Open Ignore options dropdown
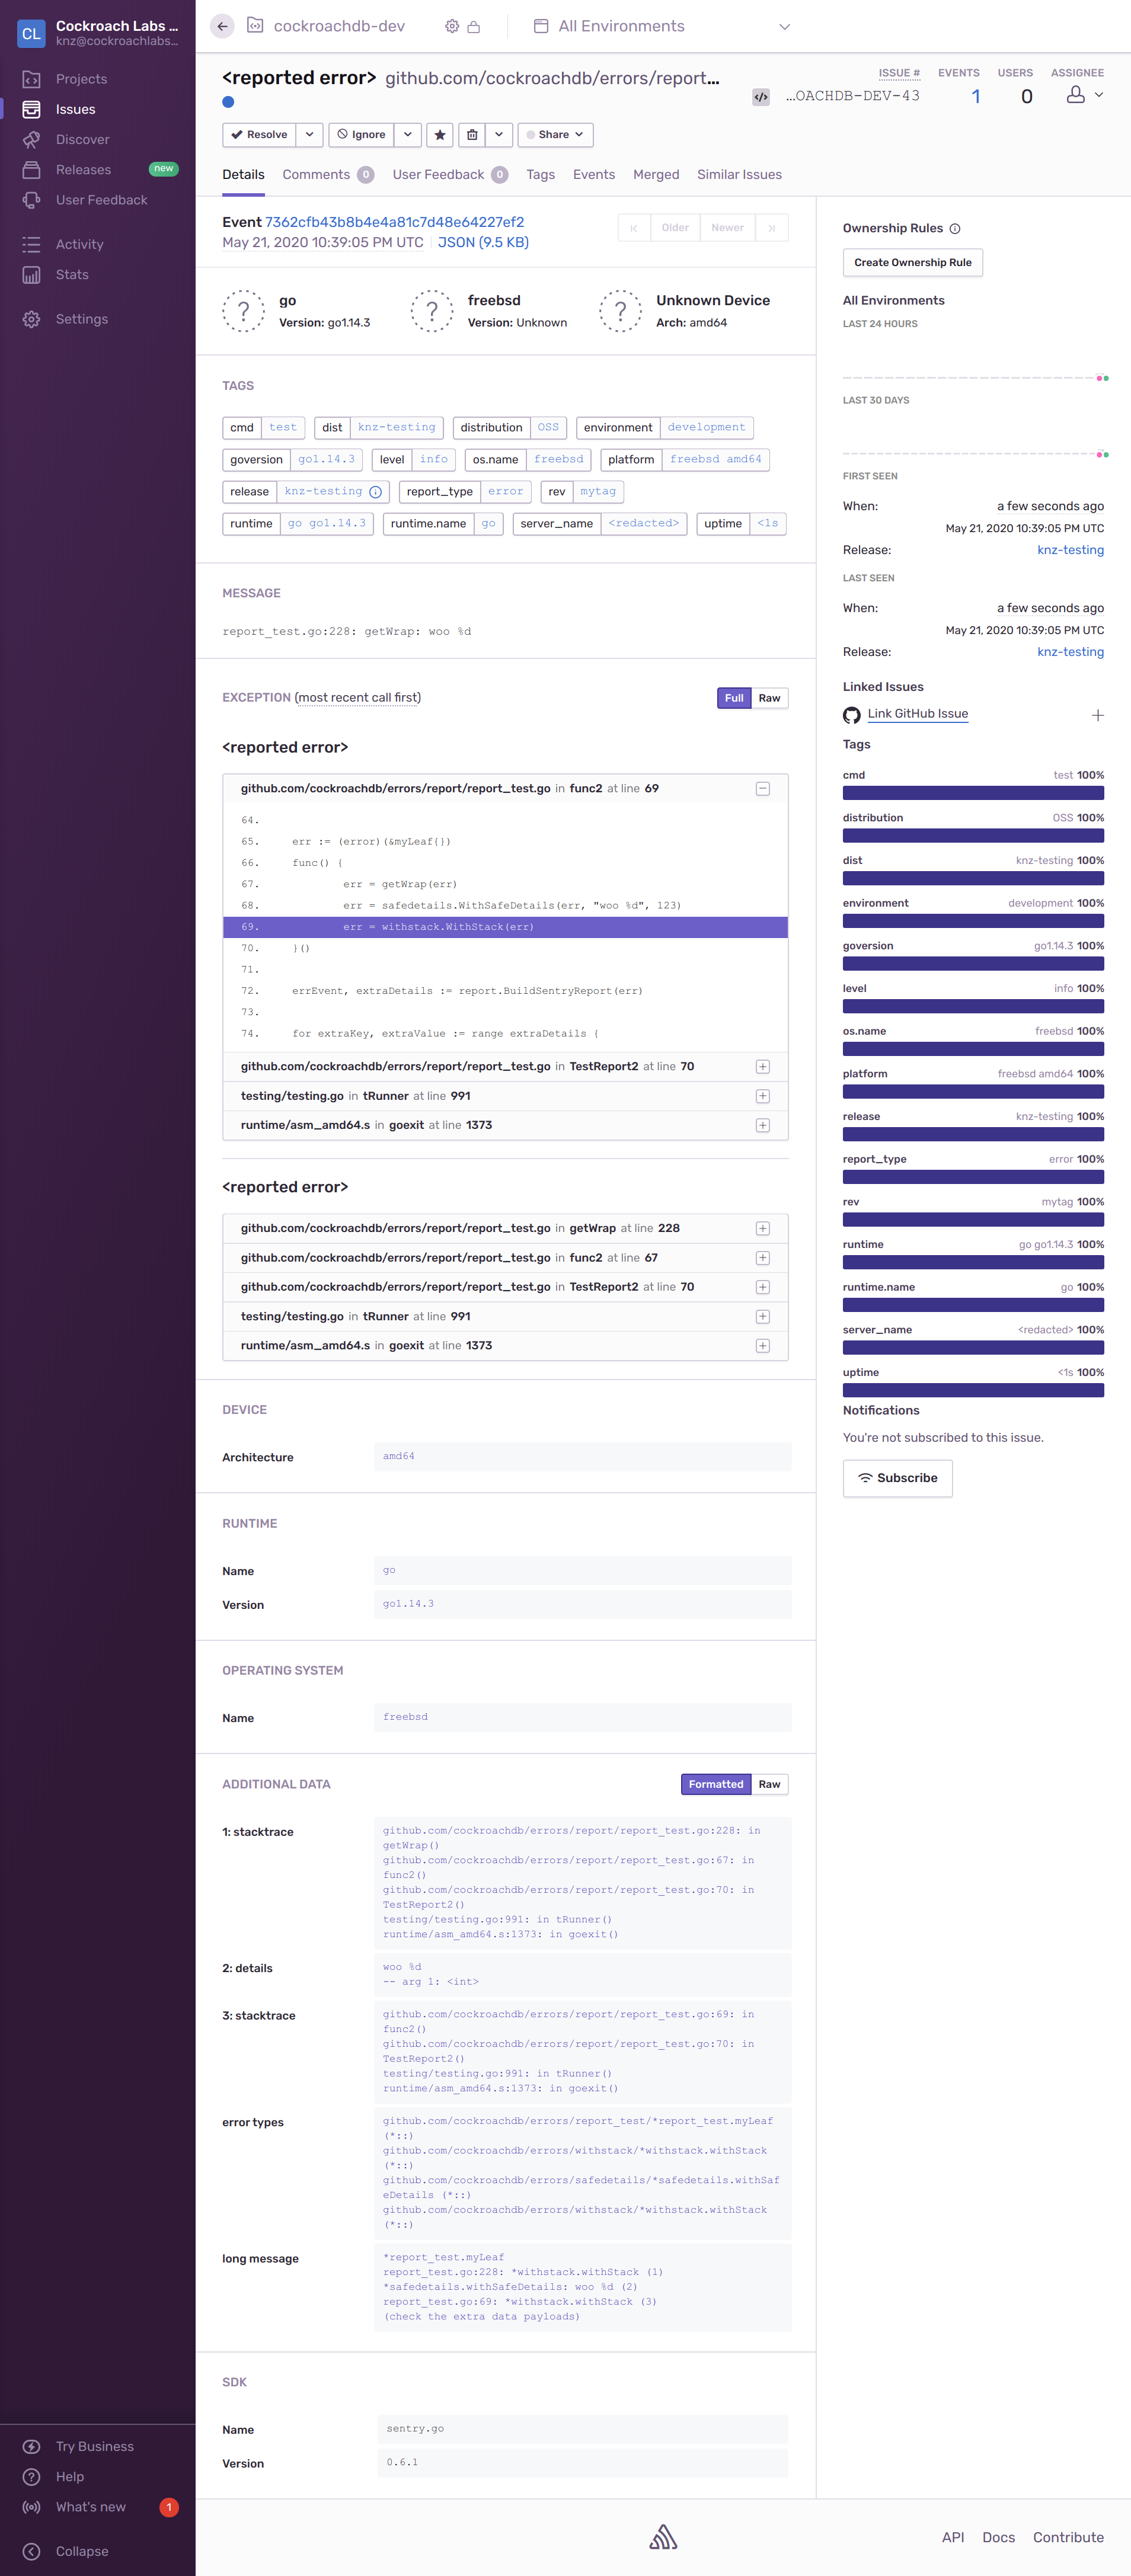Screen dimensions: 1131x2576 pos(407,134)
